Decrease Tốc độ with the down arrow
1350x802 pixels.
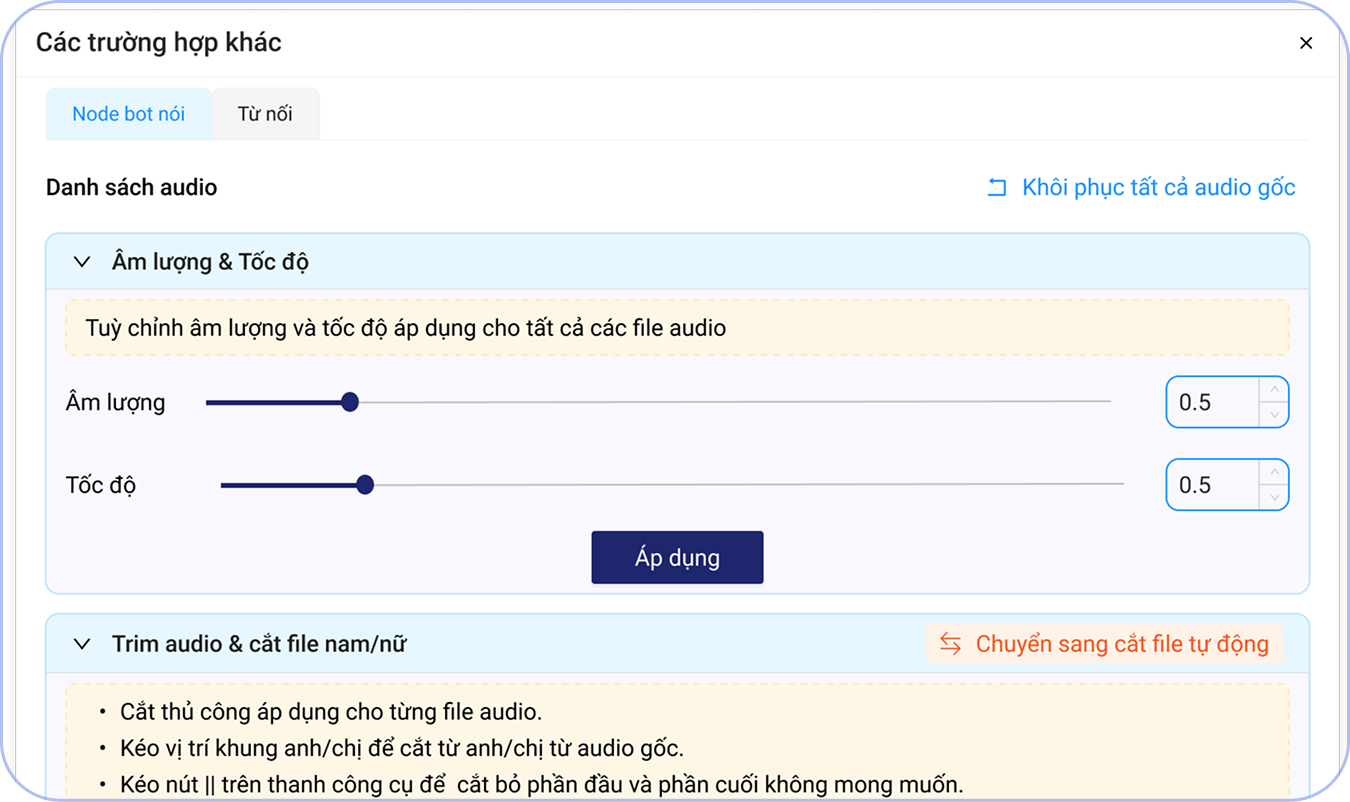click(1274, 497)
